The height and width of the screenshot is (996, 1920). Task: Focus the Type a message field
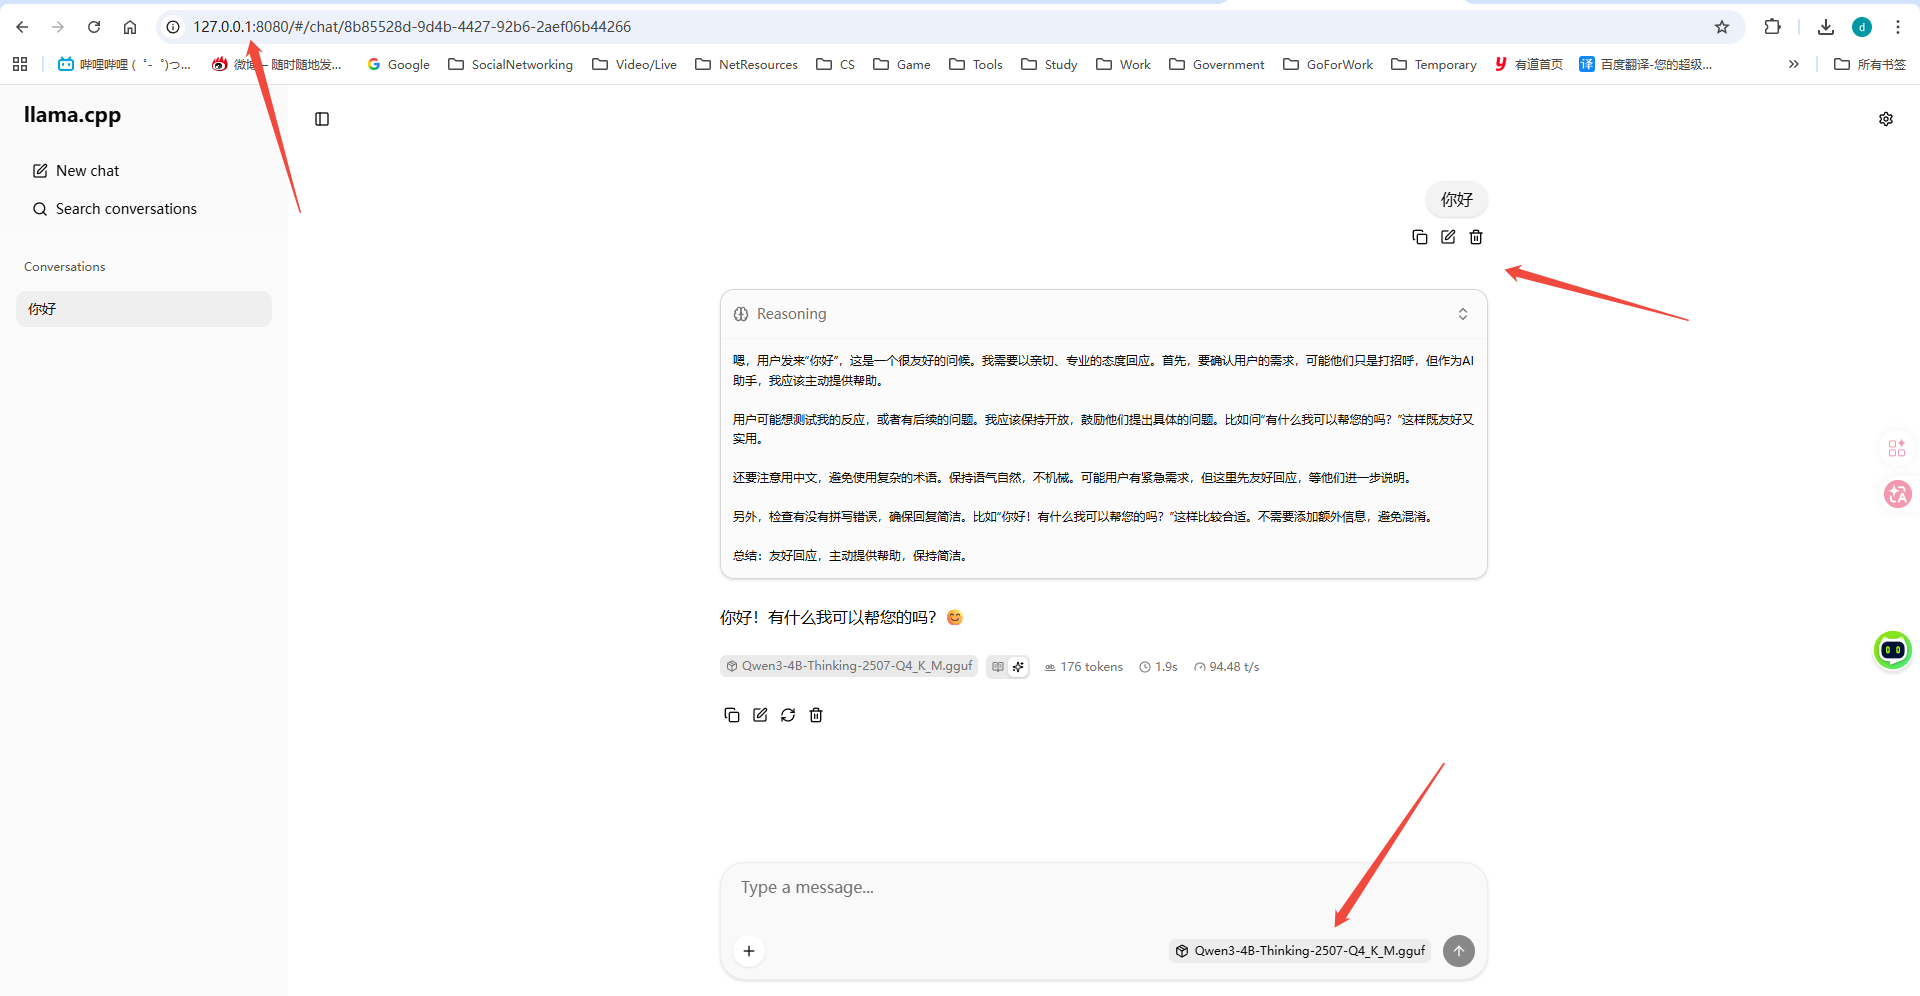pos(1103,888)
